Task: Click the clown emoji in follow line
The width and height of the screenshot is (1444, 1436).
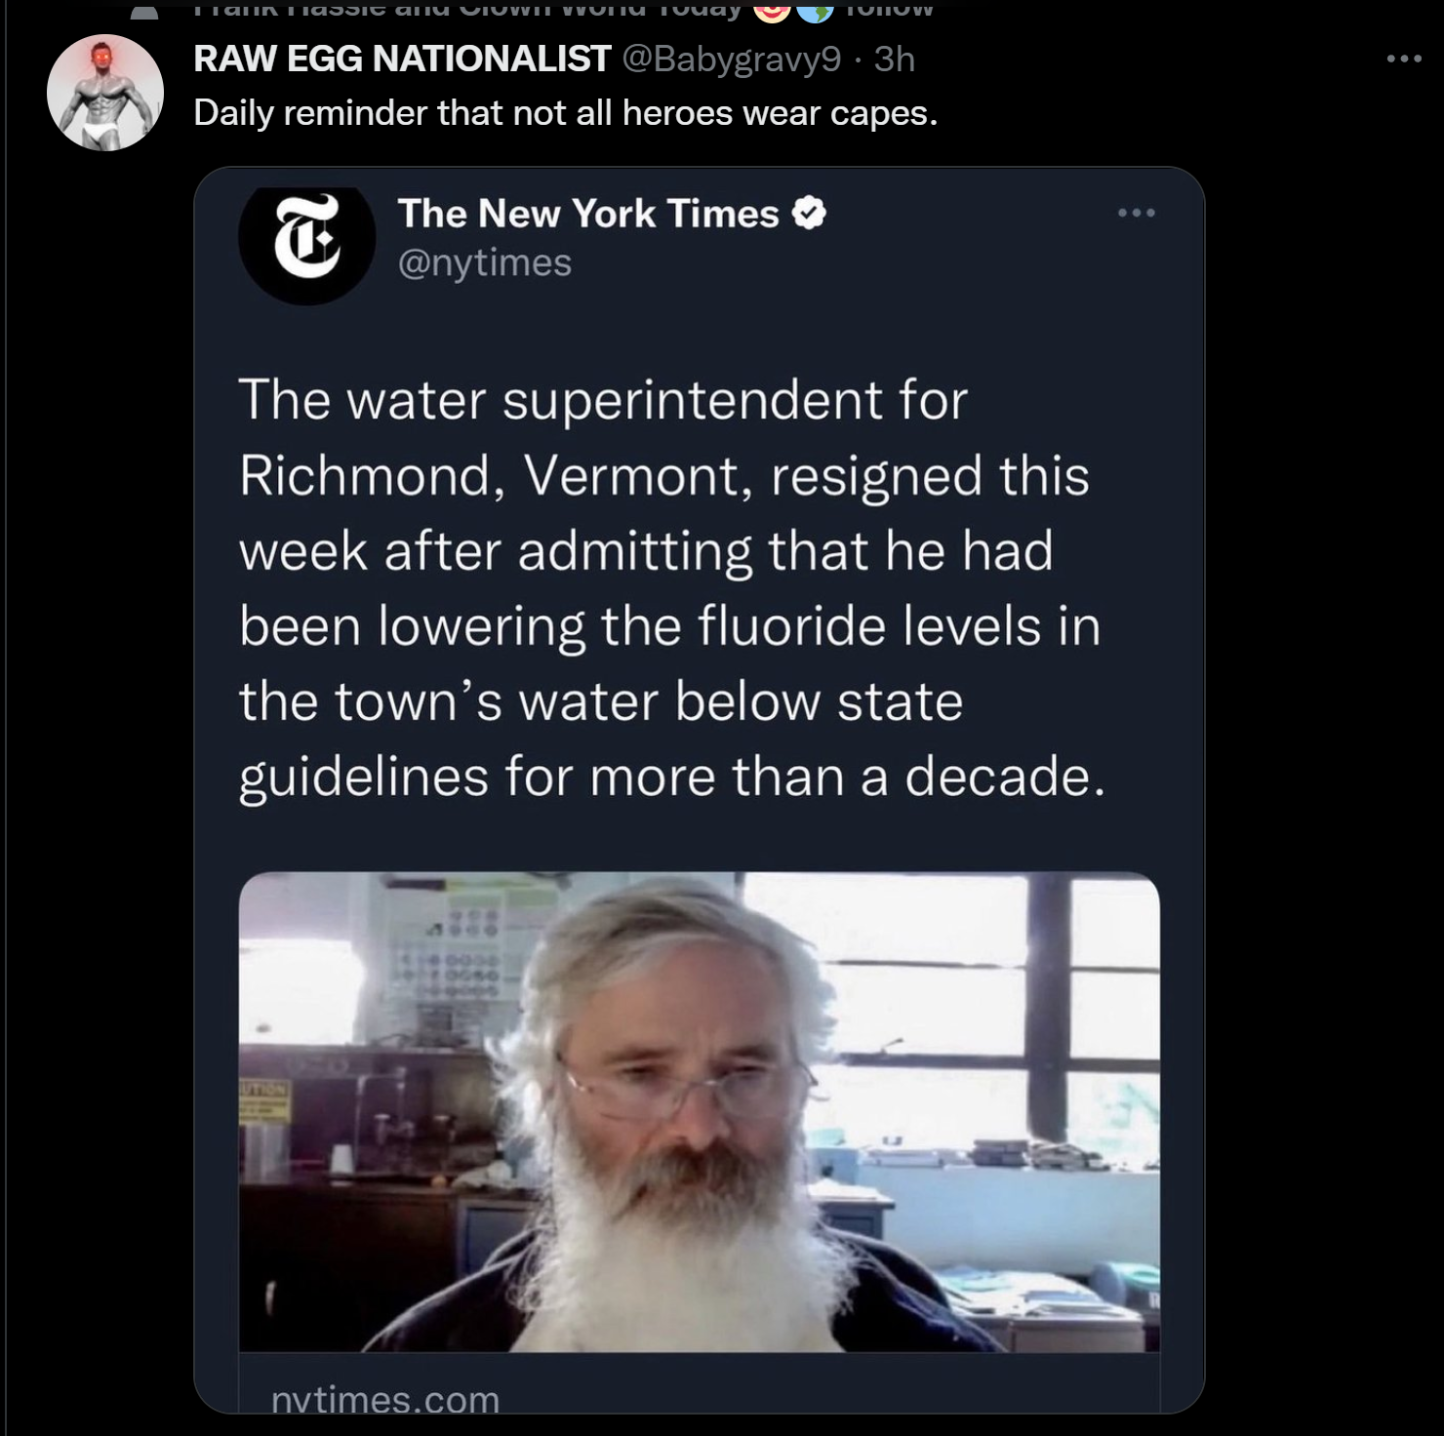Action: click(771, 9)
